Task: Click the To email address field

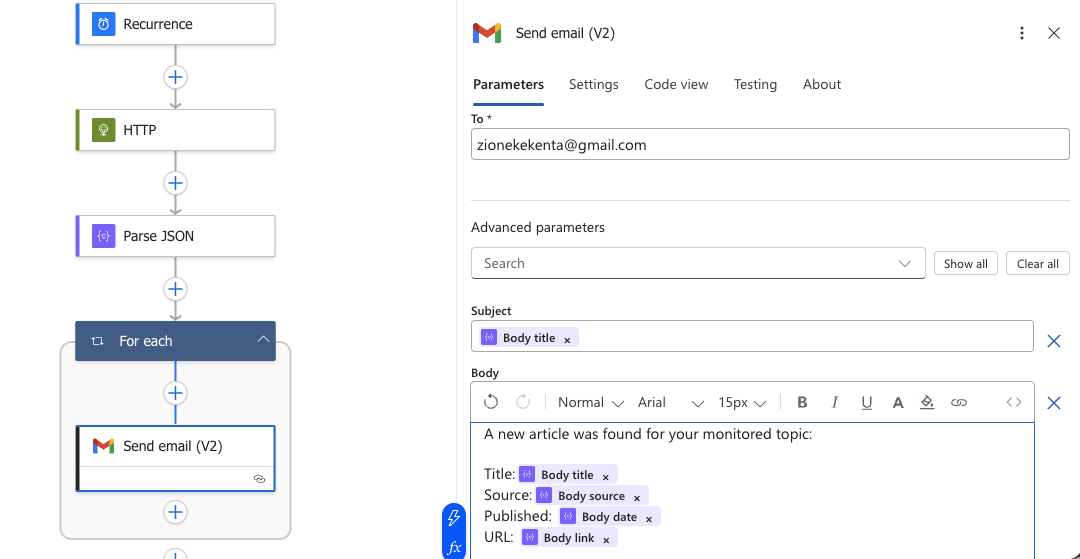Action: (x=769, y=145)
